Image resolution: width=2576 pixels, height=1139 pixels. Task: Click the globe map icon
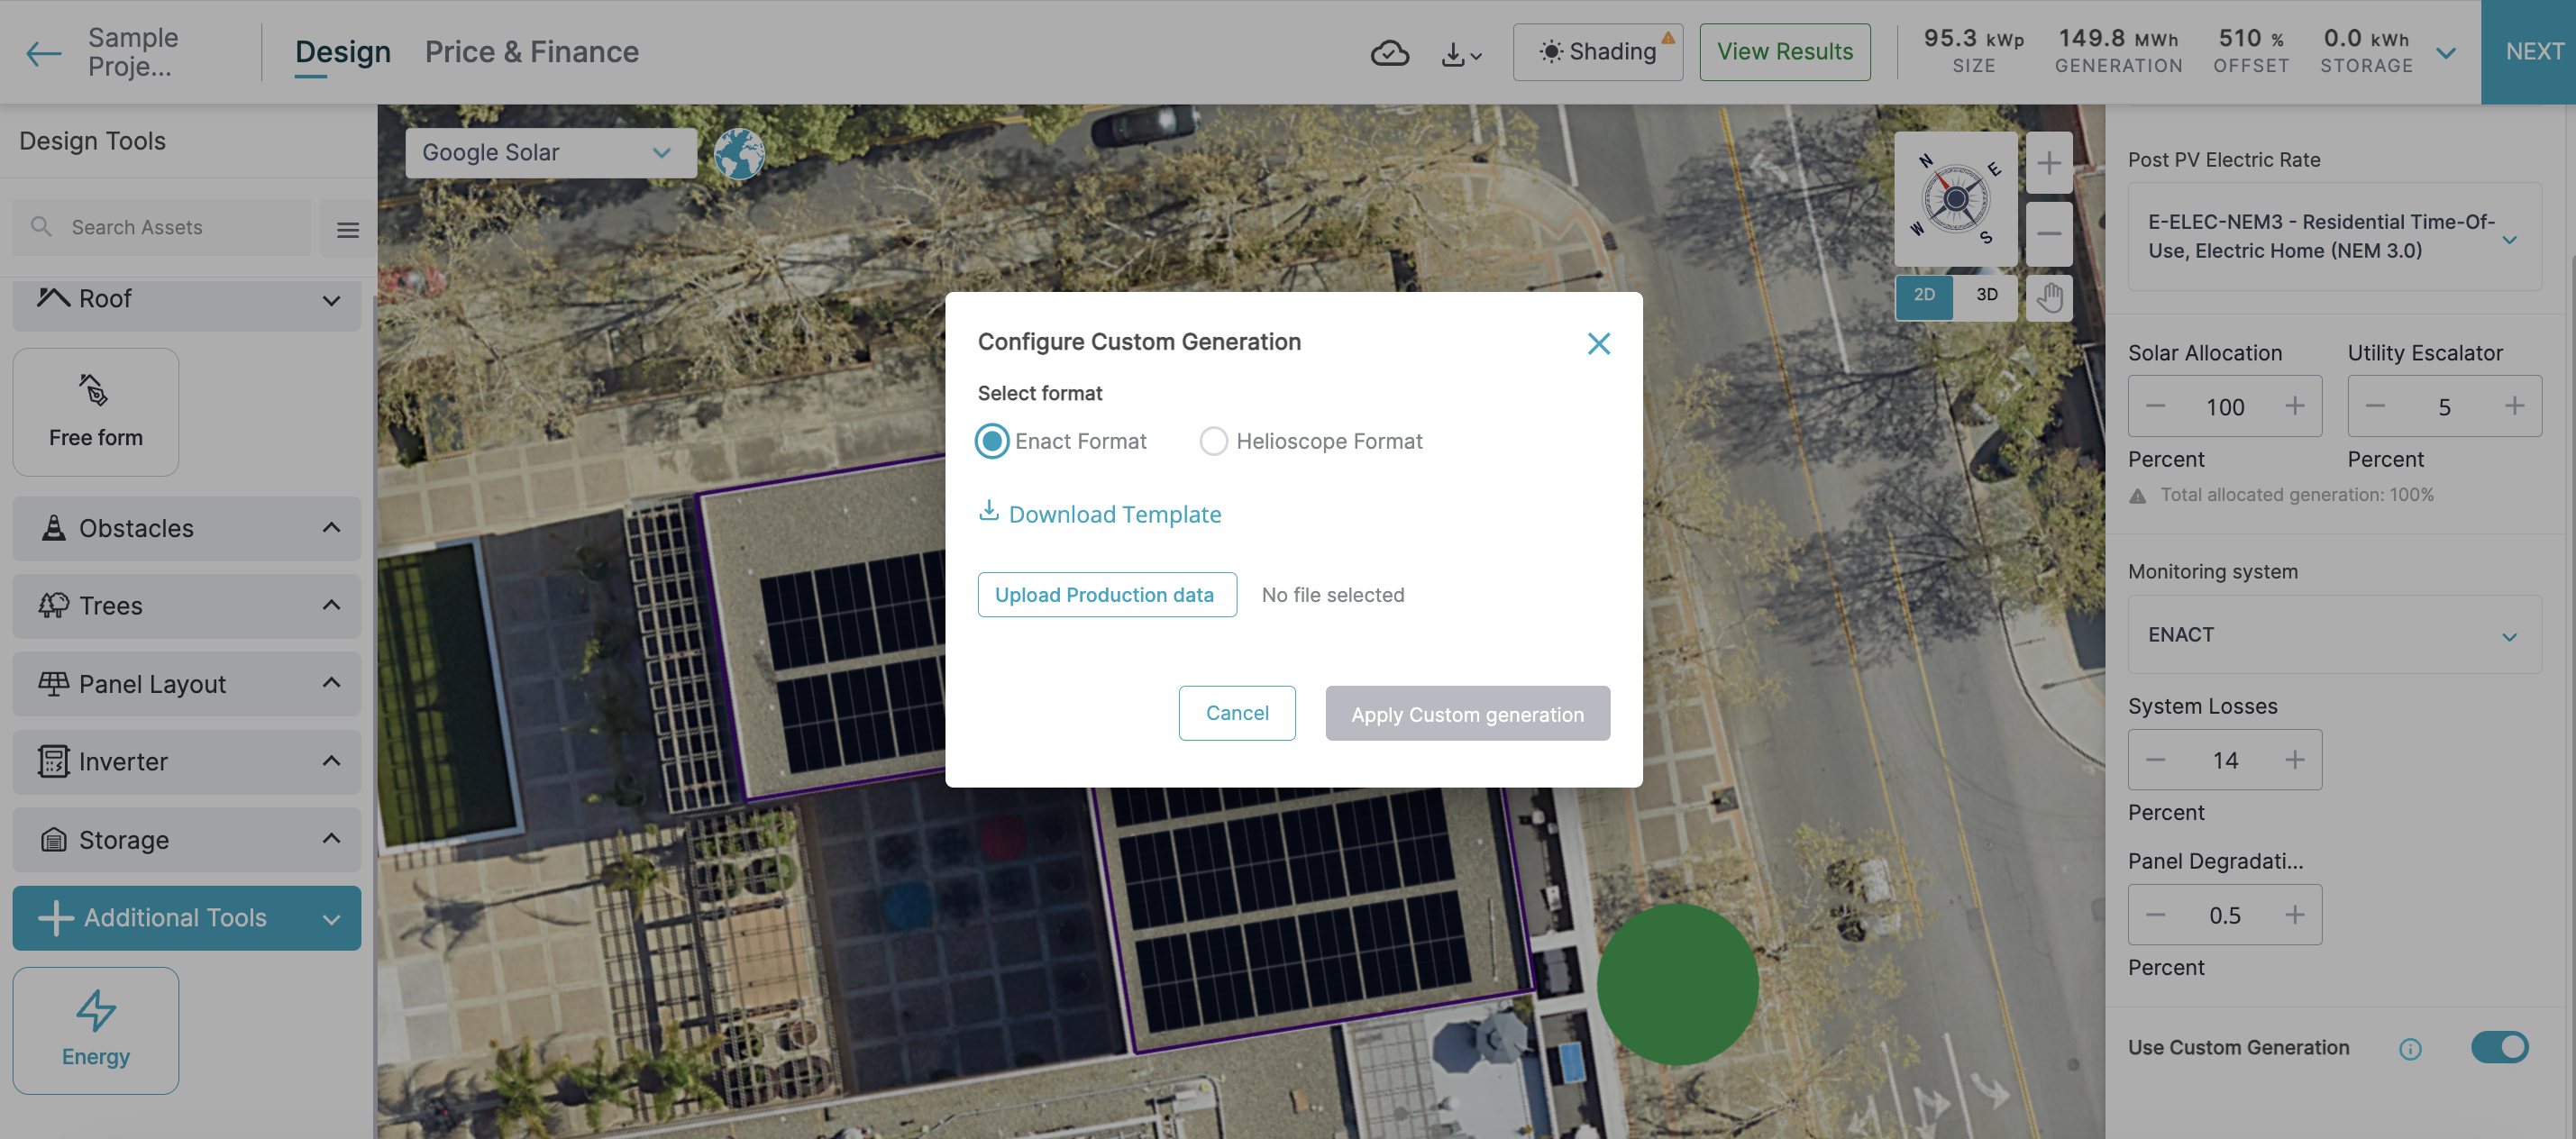pos(739,153)
